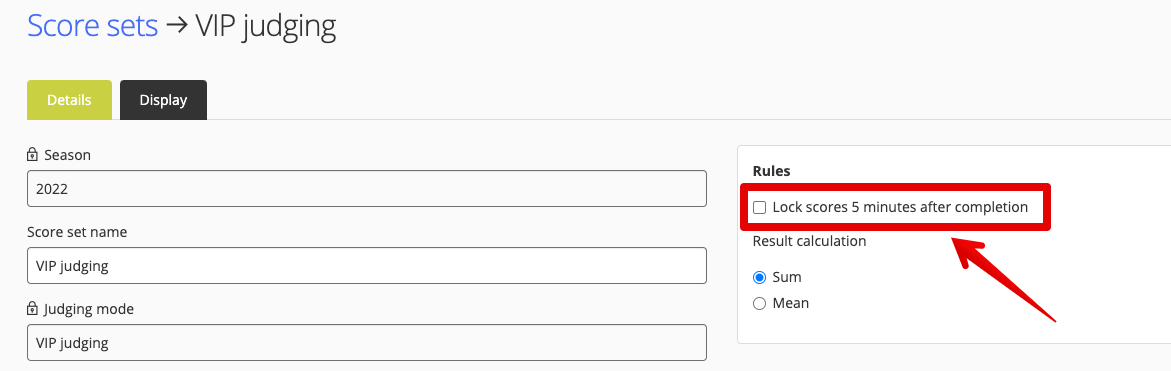Click the VIP judging page title

coord(266,25)
